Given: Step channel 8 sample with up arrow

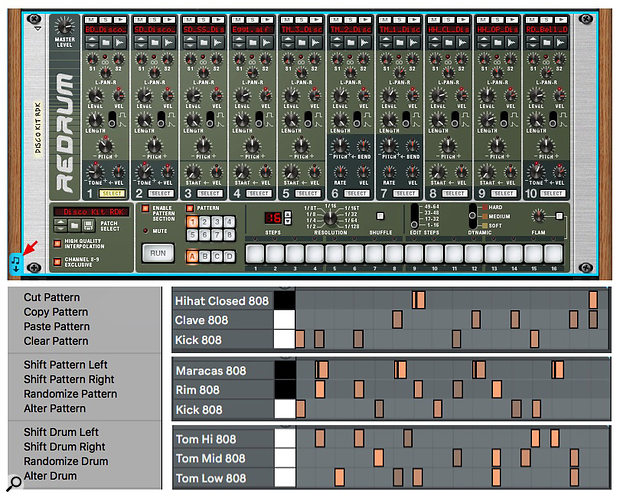Looking at the screenshot, I should [435, 40].
